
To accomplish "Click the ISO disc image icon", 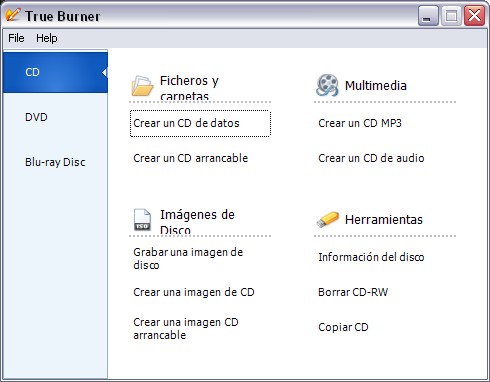I will (x=142, y=220).
